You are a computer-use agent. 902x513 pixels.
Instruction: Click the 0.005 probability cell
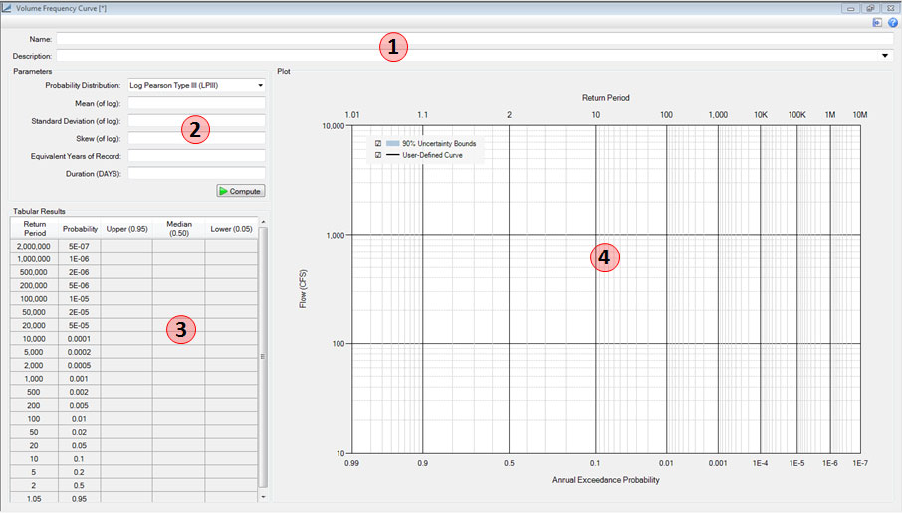[79, 405]
